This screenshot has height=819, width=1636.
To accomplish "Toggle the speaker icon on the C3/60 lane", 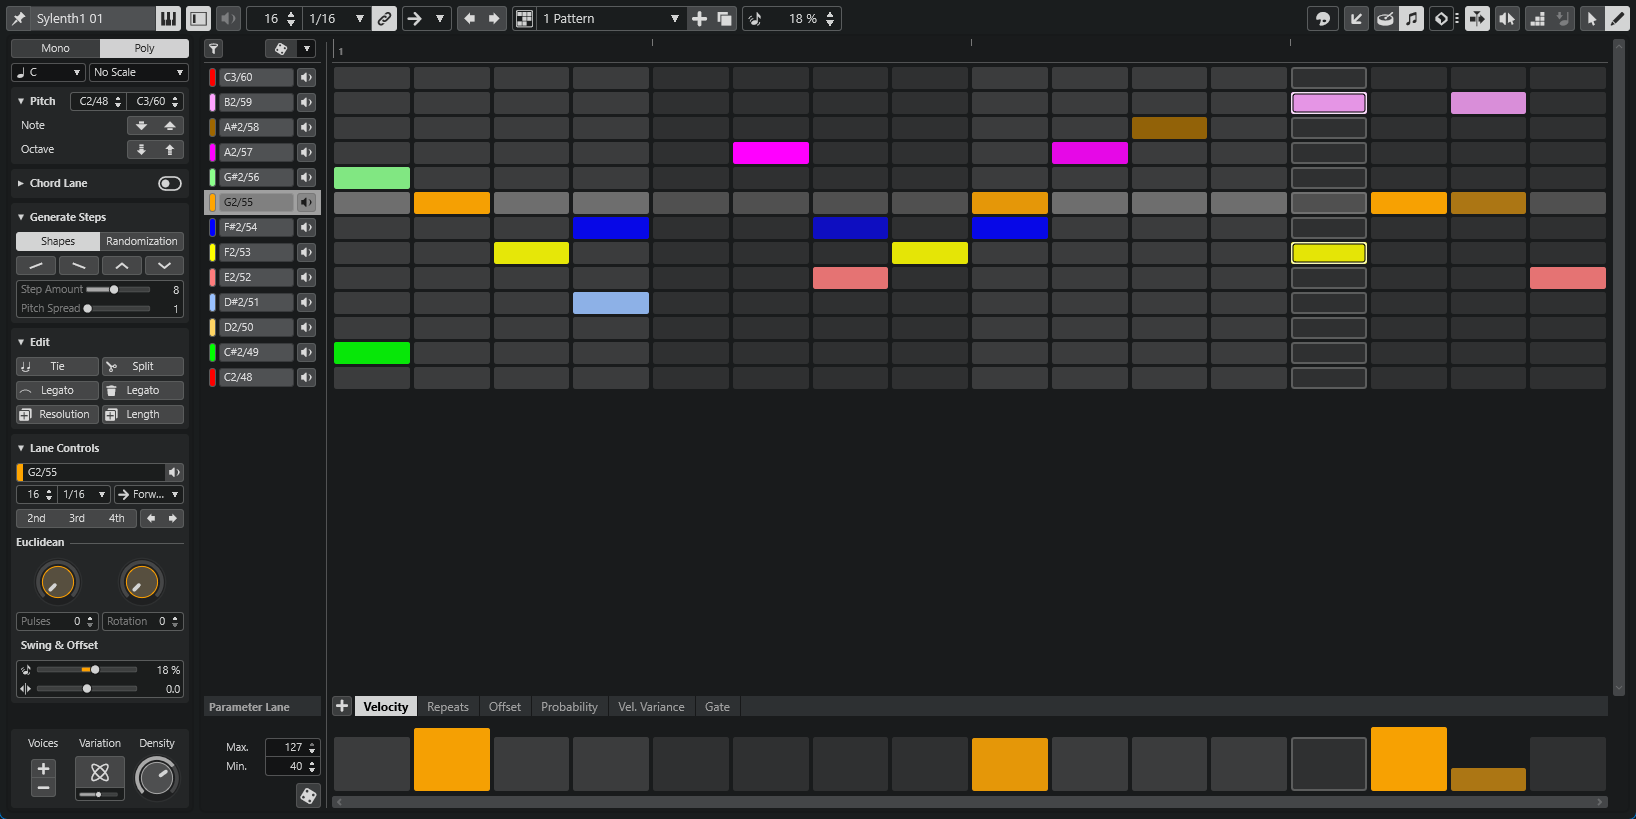I will point(306,77).
